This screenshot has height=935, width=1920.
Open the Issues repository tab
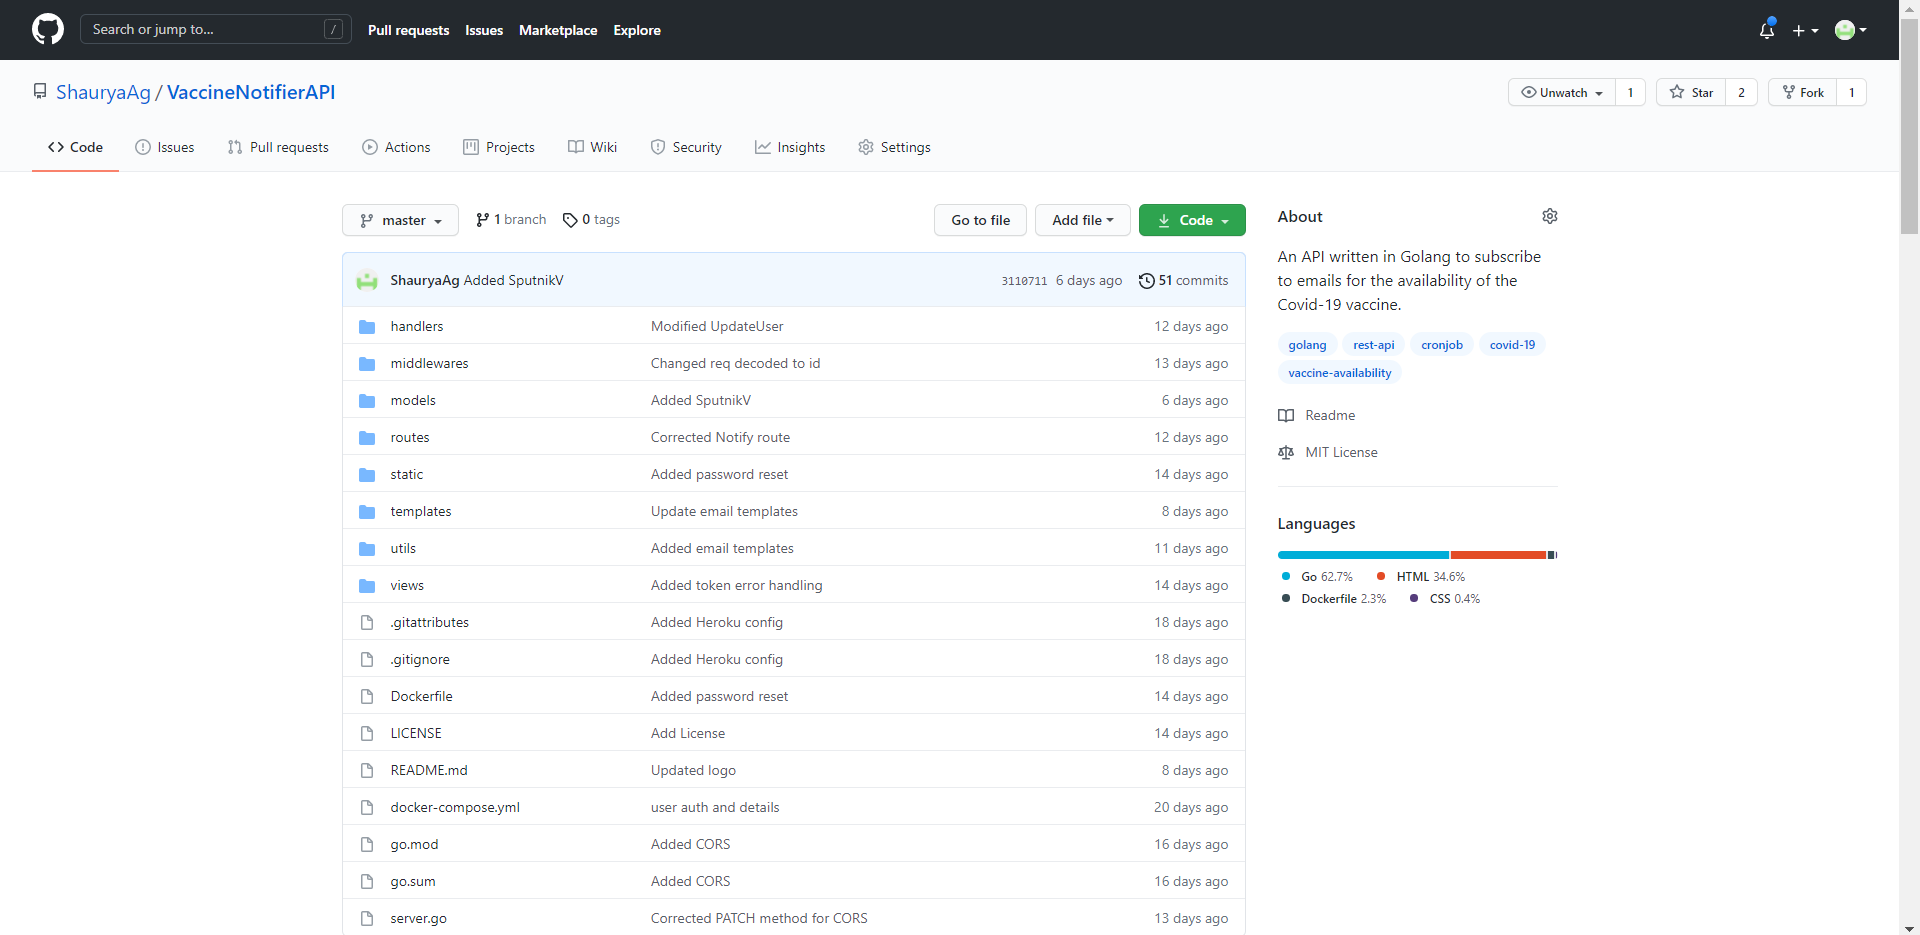click(x=165, y=147)
